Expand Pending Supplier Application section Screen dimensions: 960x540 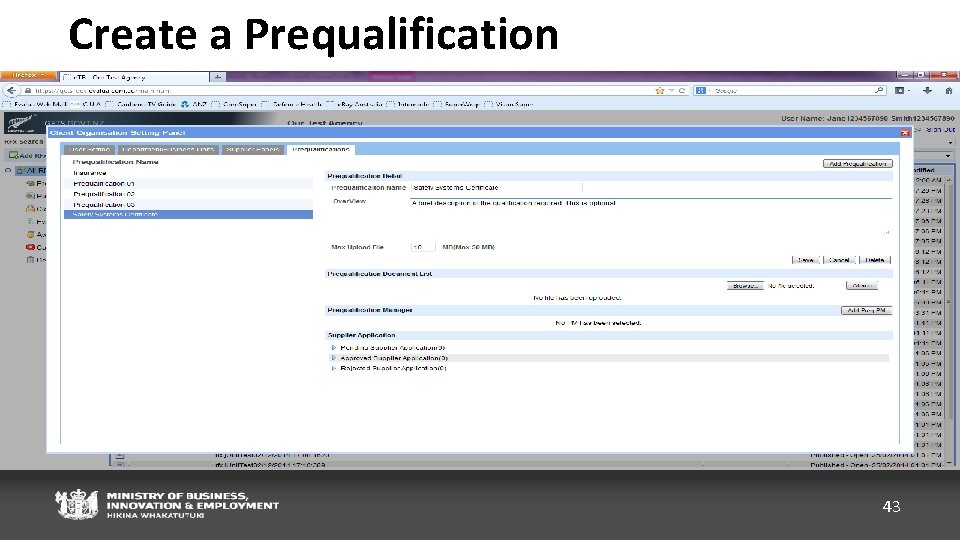tap(334, 348)
